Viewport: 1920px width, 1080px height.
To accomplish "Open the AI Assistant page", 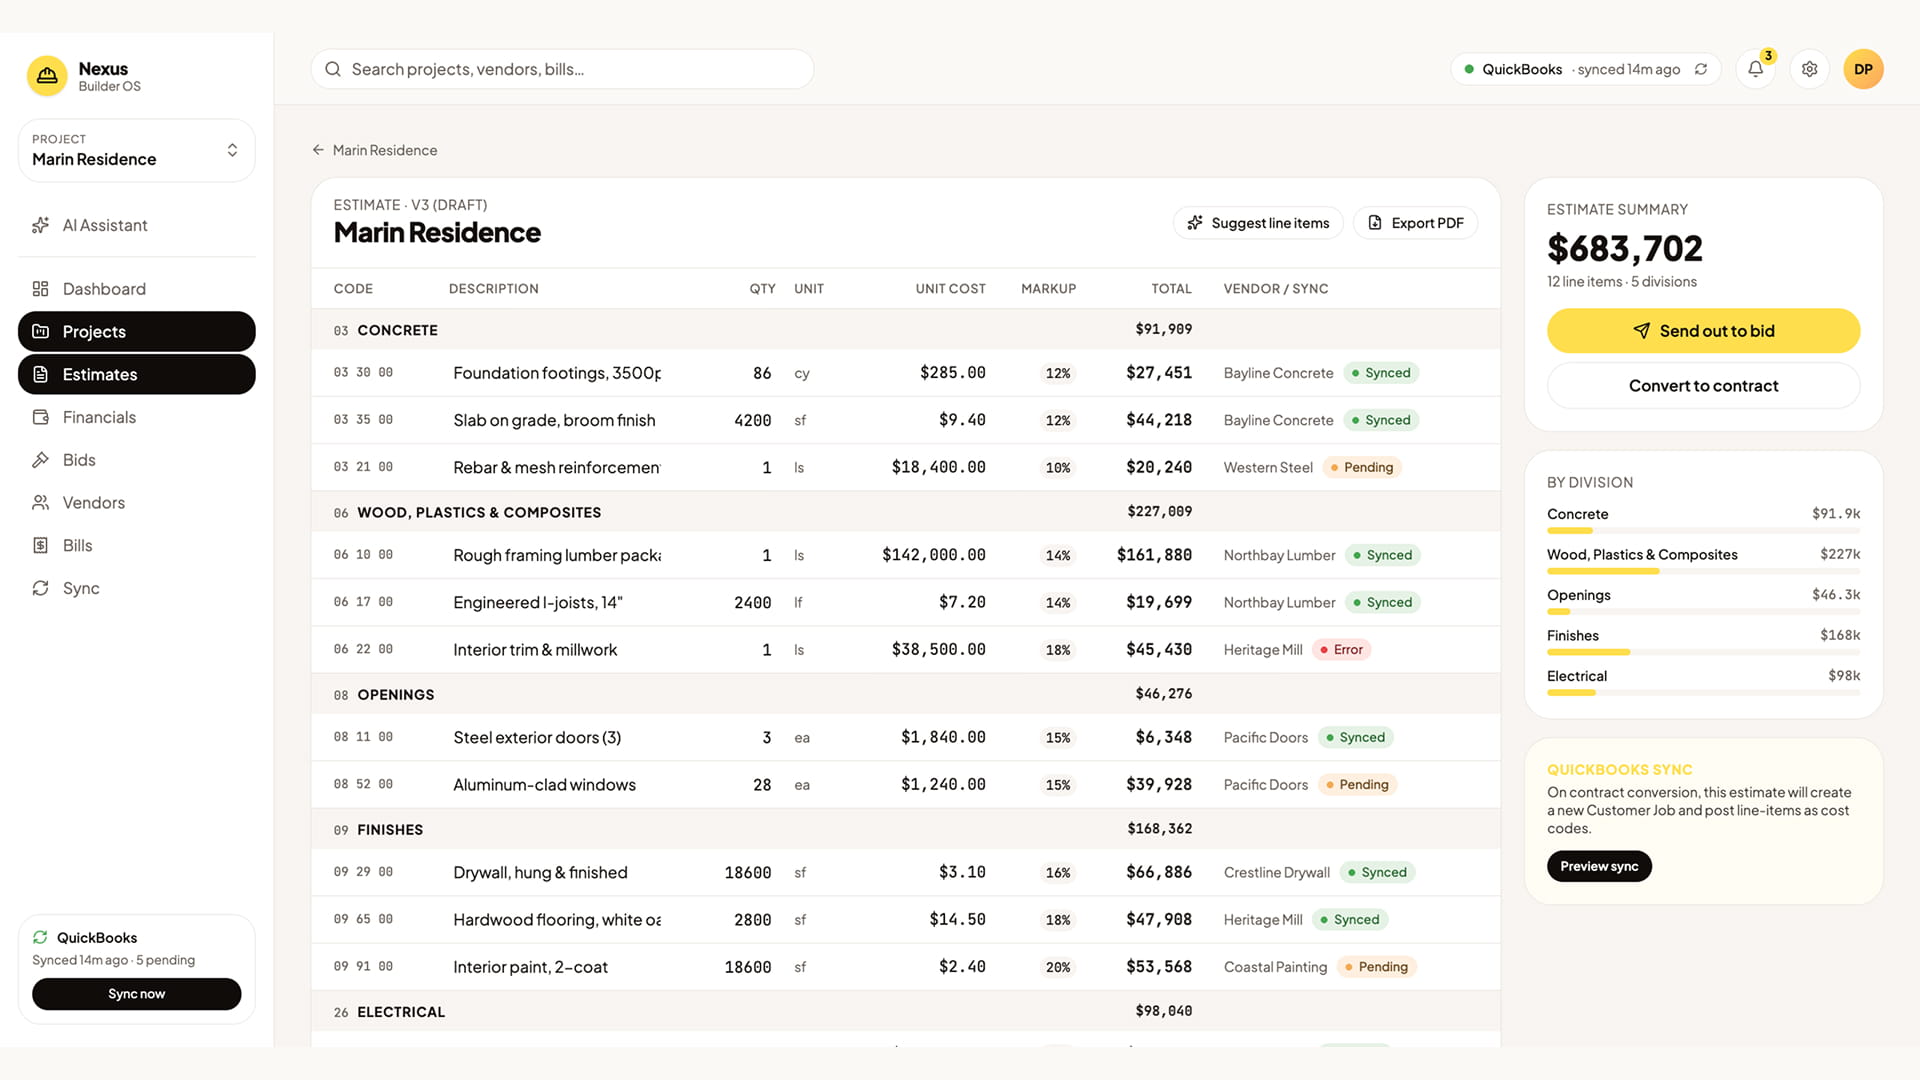I will [137, 225].
